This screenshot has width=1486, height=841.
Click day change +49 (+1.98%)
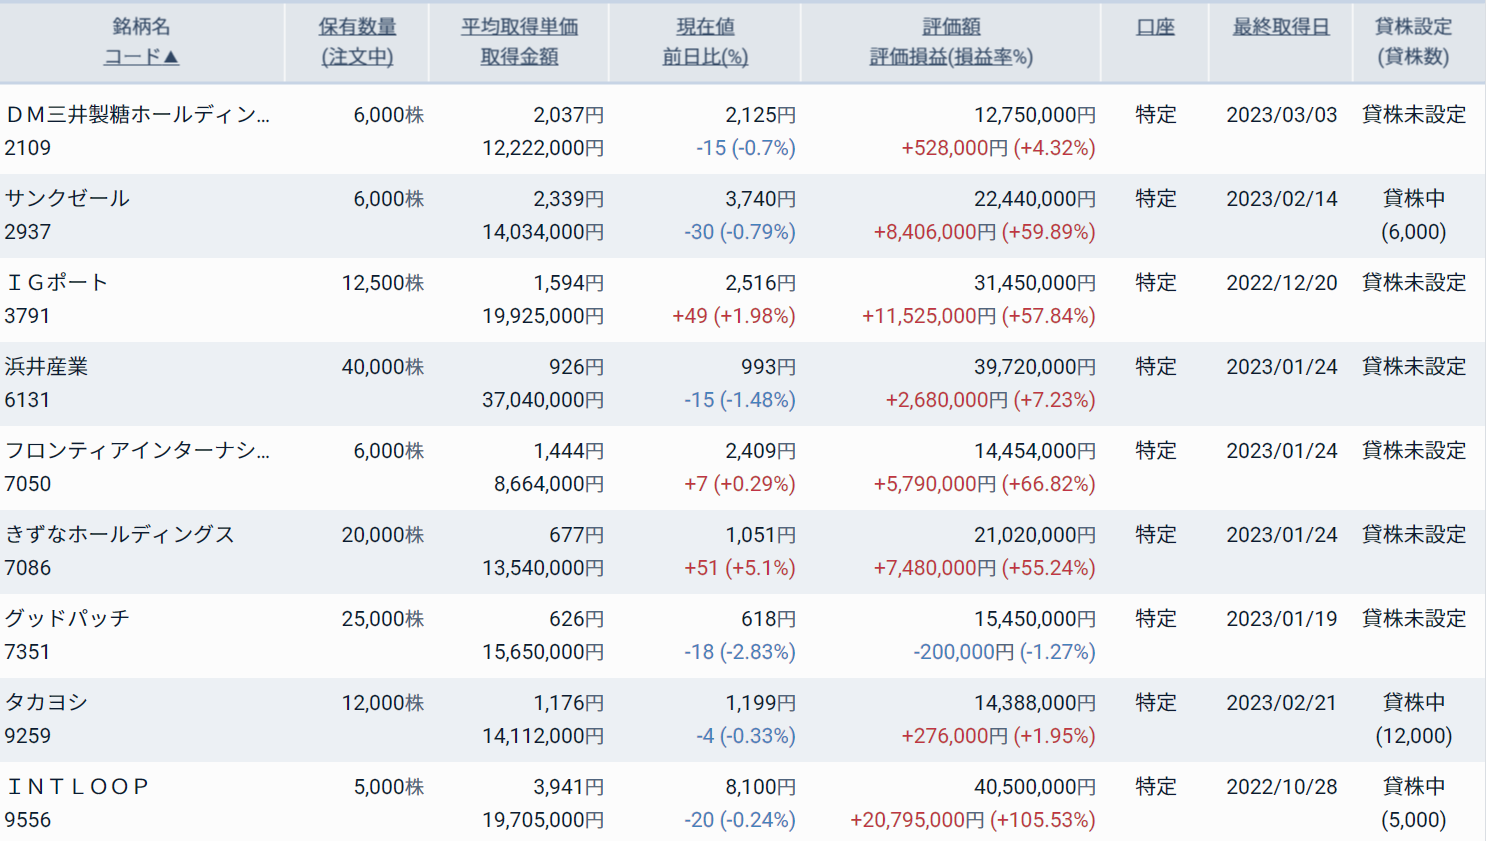(x=734, y=316)
